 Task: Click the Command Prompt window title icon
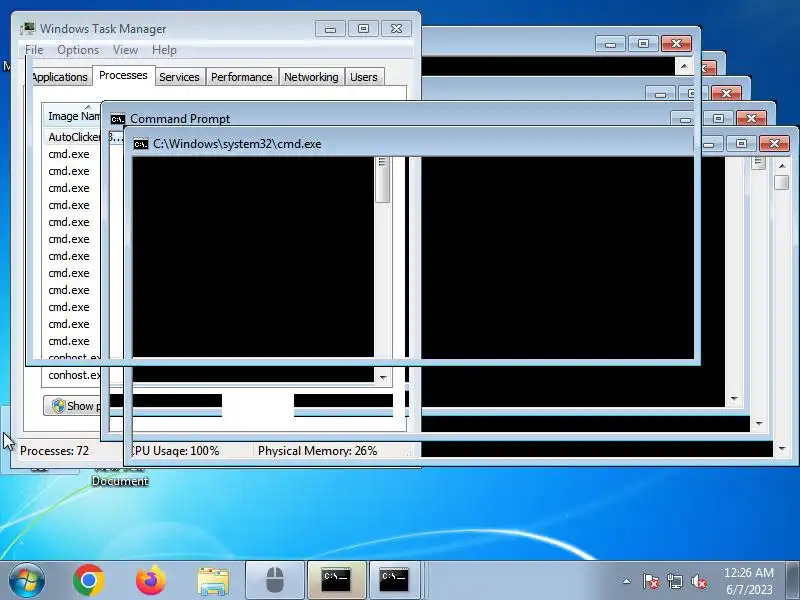118,119
